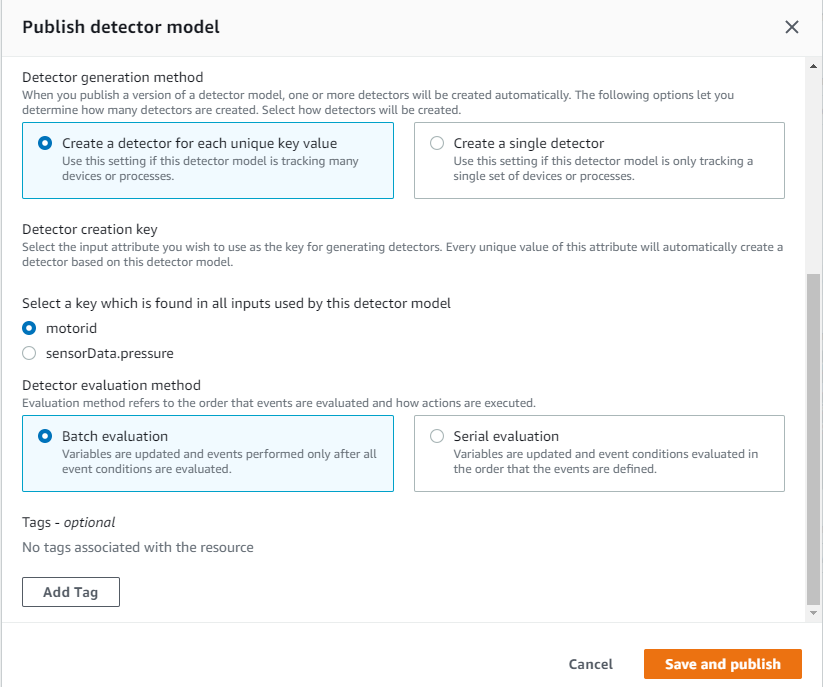Click the Add Tag button
This screenshot has height=687, width=823.
coord(71,592)
